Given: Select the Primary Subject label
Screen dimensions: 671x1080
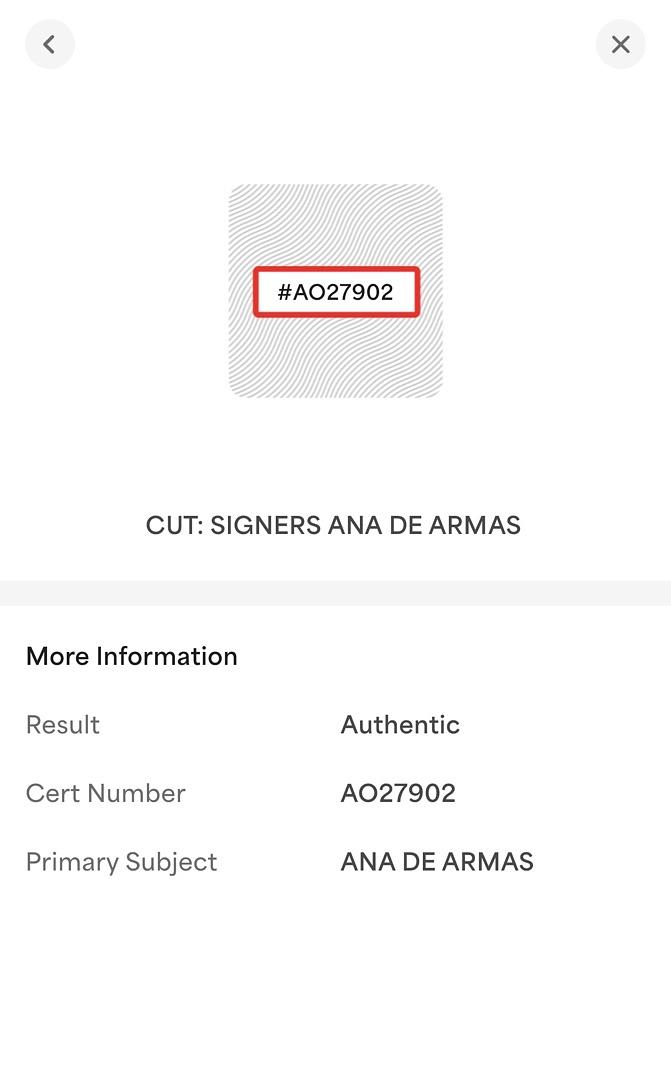Looking at the screenshot, I should [121, 862].
